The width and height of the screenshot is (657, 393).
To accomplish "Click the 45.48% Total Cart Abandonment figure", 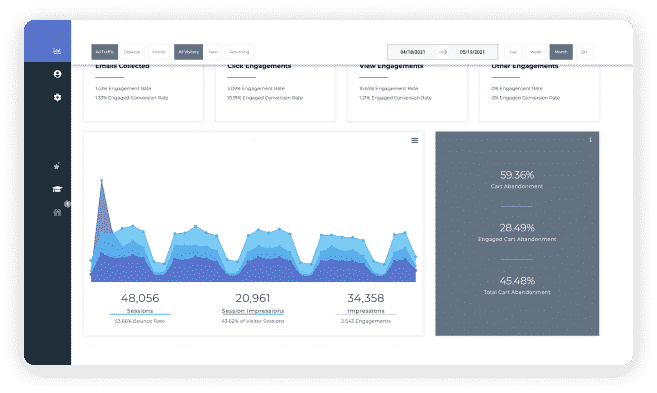I will click(x=517, y=280).
